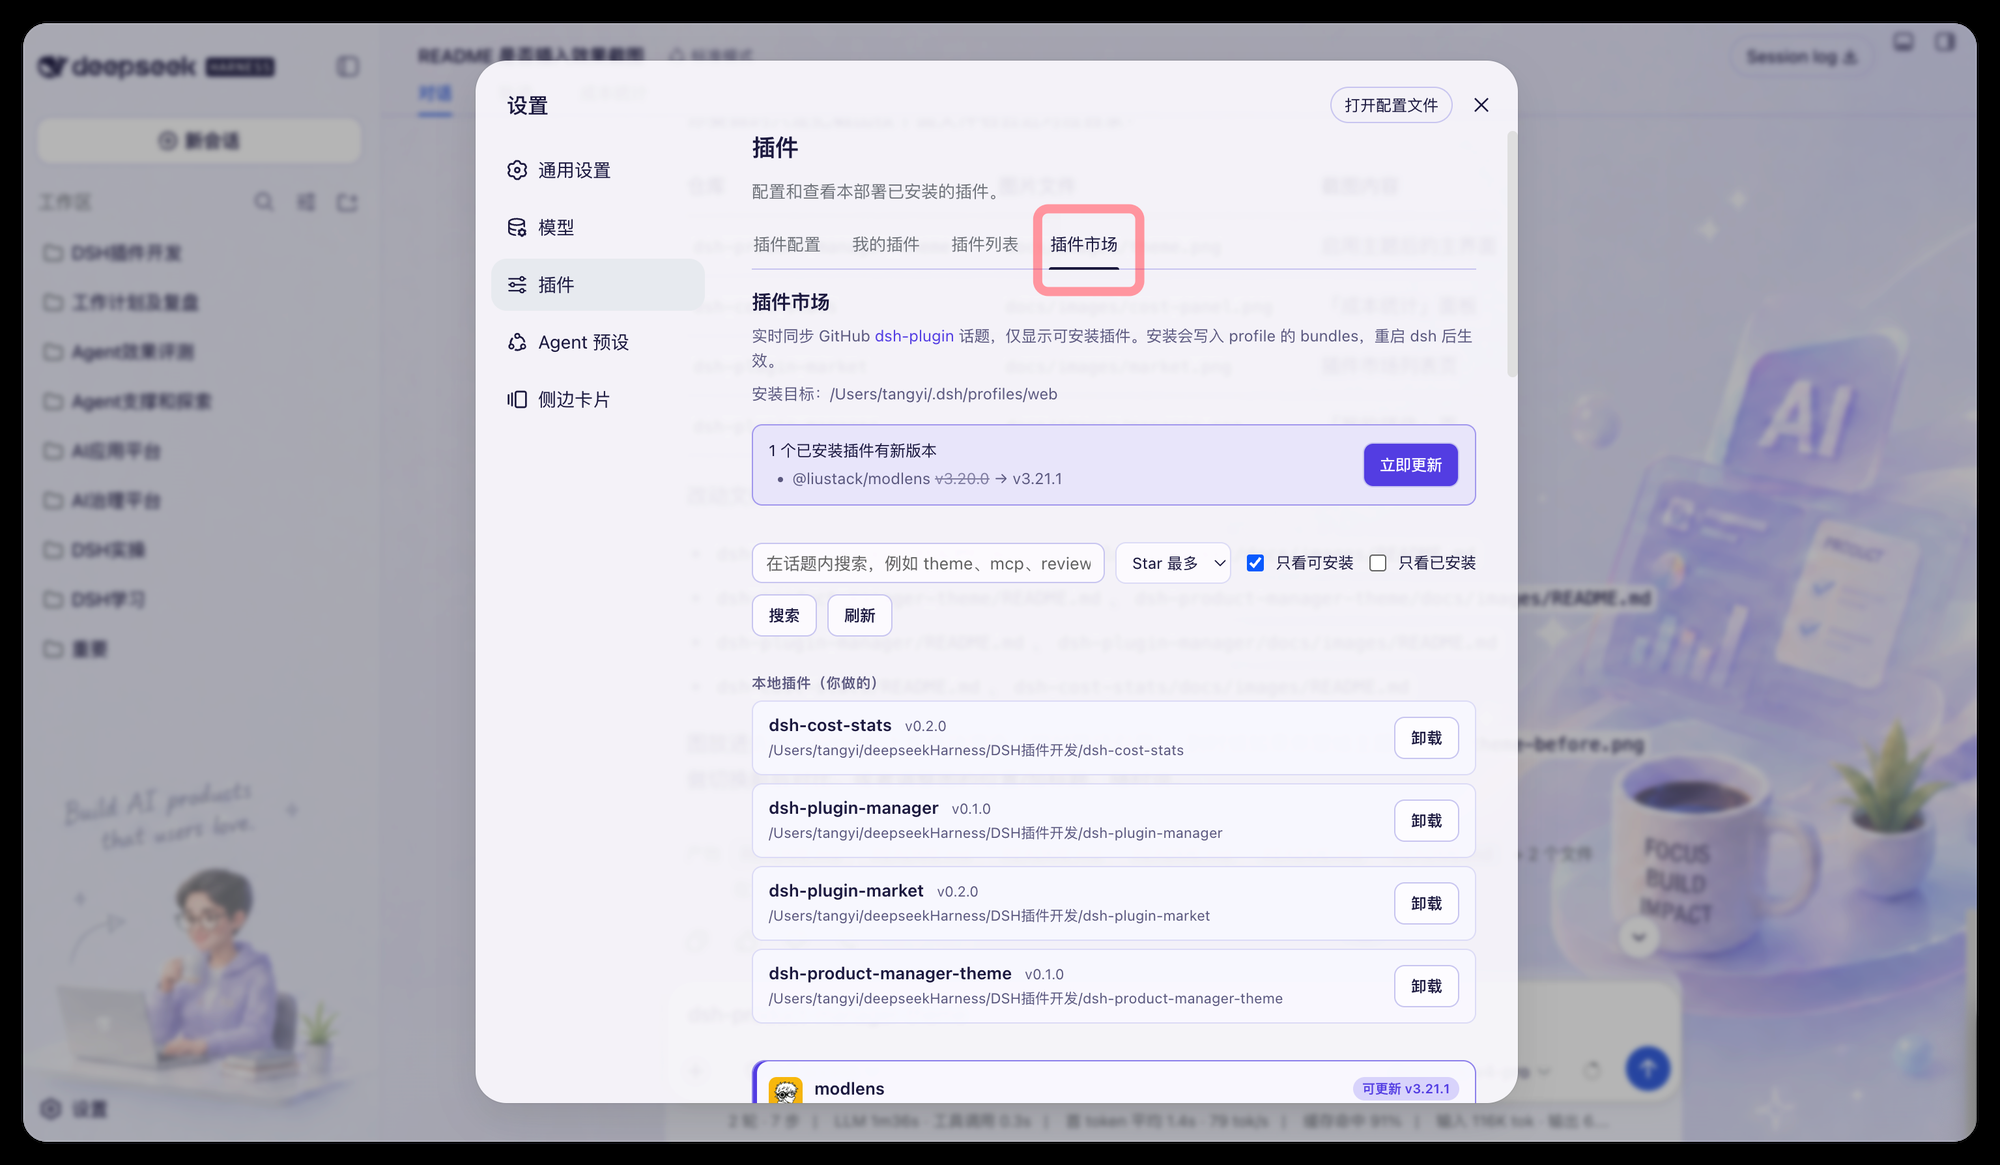Click the 1 个已安装插件有新版本 notice text
The height and width of the screenshot is (1165, 2000).
[853, 451]
